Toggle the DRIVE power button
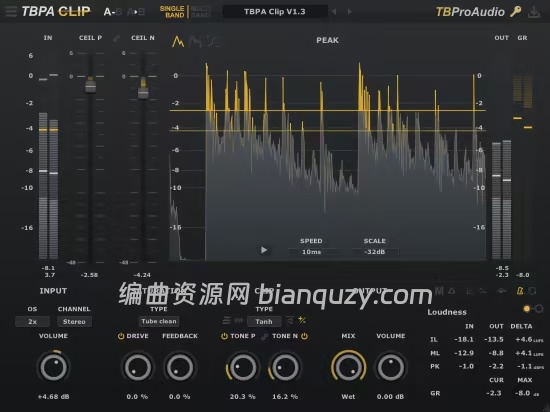This screenshot has width=550, height=412. pyautogui.click(x=121, y=336)
